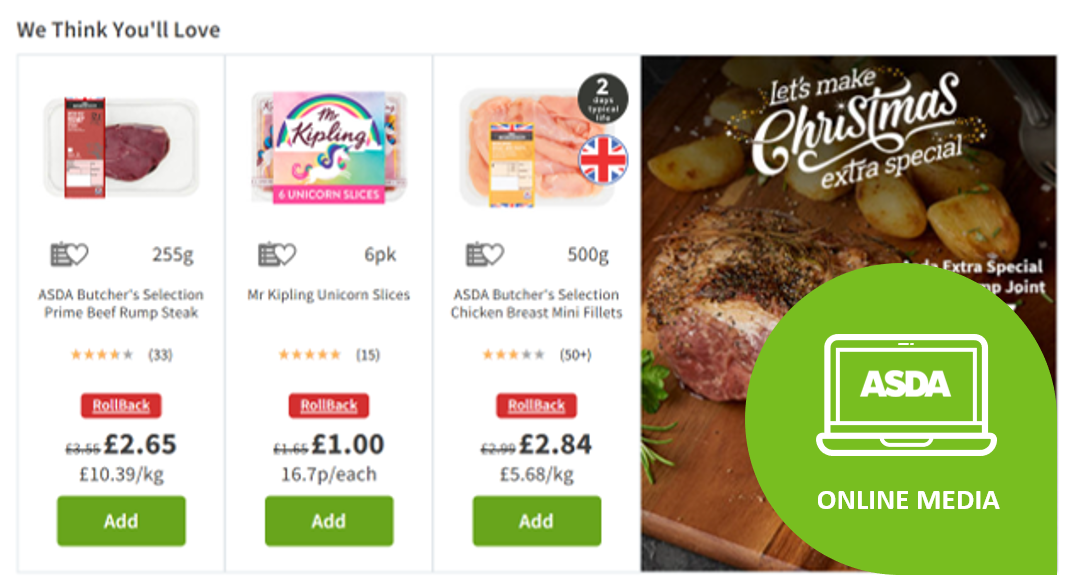The height and width of the screenshot is (581, 1072).
Task: Add Beef Rump Steak to shopping list favourites
Action: (69, 254)
